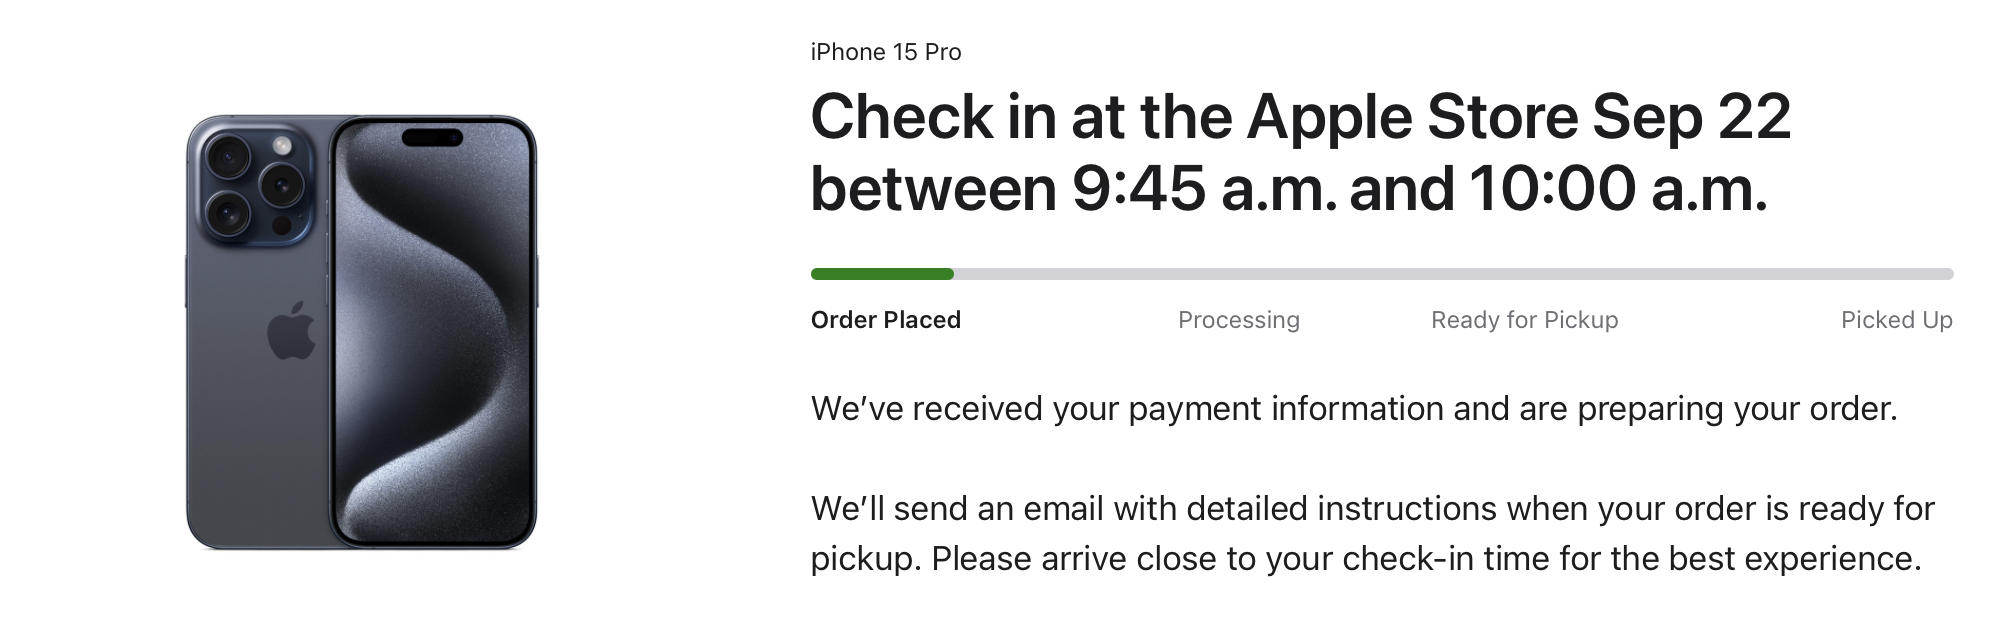Click the Dynamic Island on the phone screen
Image resolution: width=2000 pixels, height=630 pixels.
coord(432,137)
